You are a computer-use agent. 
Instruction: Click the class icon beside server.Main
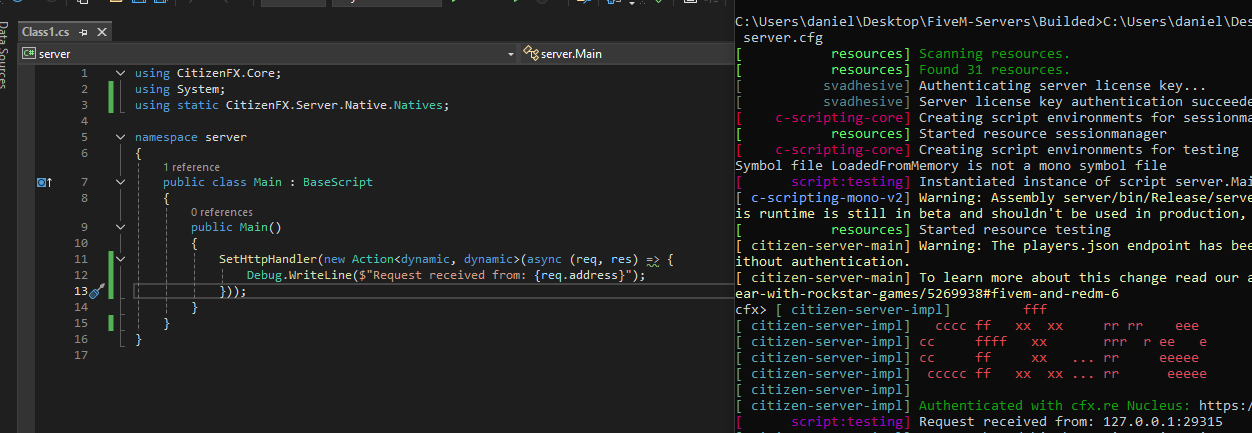click(x=531, y=53)
